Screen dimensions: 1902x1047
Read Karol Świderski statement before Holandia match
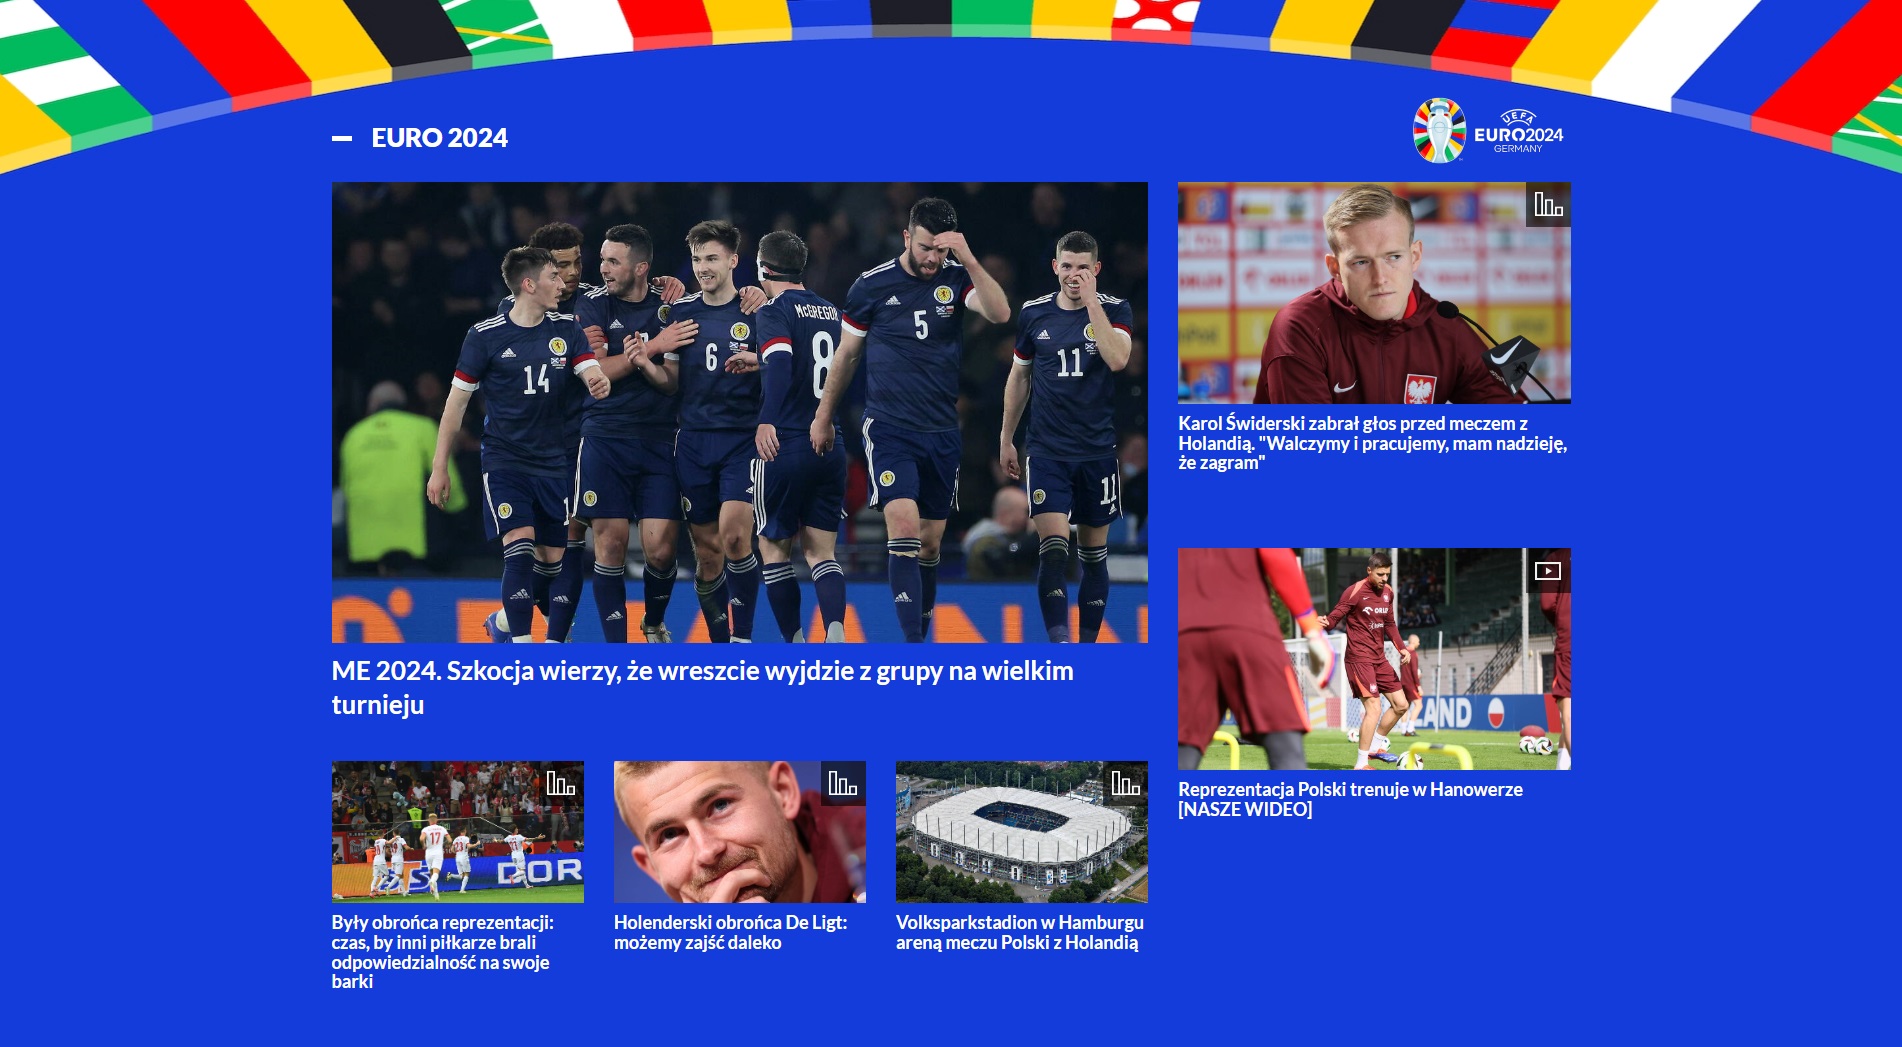click(x=1372, y=443)
